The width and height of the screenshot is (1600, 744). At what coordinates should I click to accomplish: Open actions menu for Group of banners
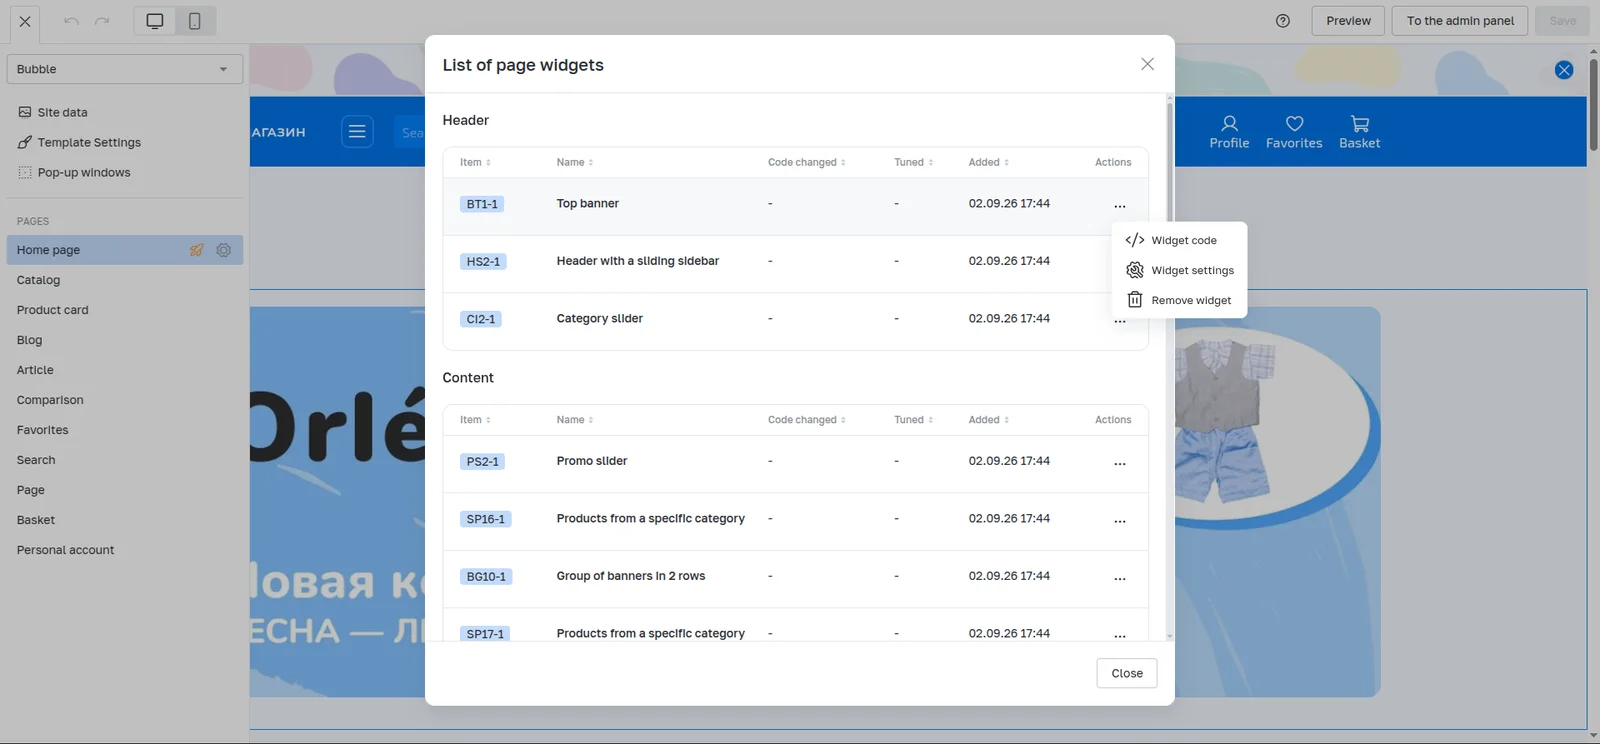pyautogui.click(x=1120, y=578)
